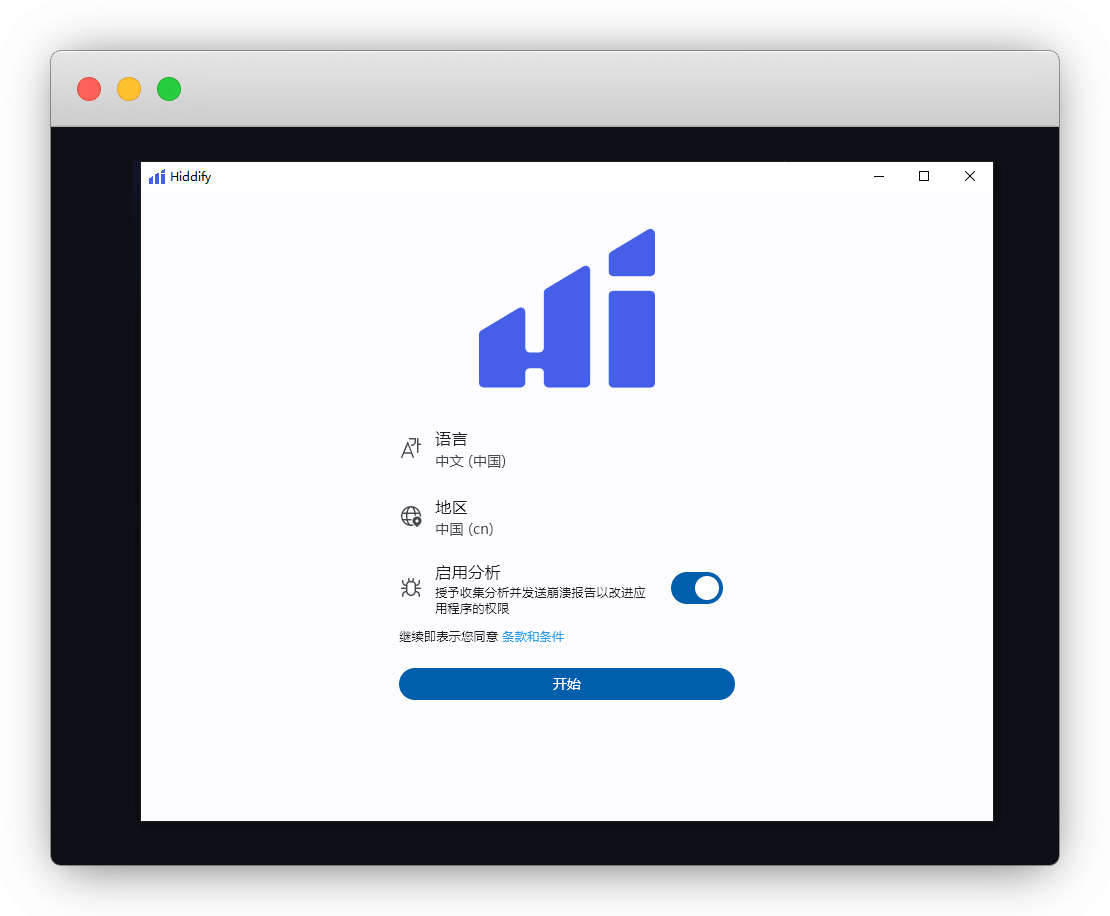The image size is (1110, 916).
Task: Open the 地区 region selector
Action: [x=451, y=508]
